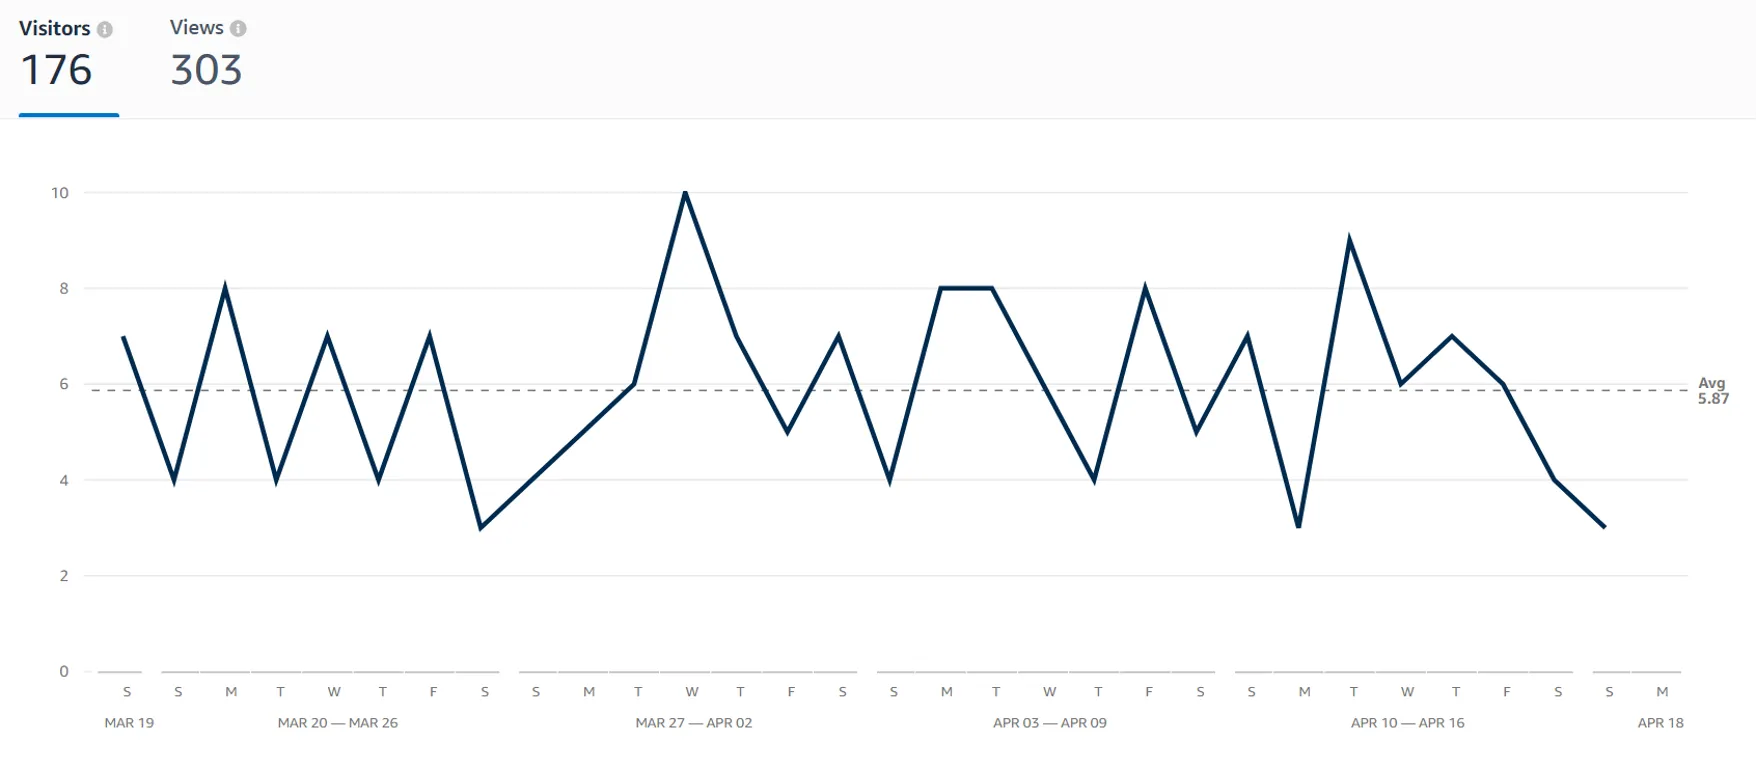Click the info icon next to Visitors
The image size is (1757, 770).
pos(105,30)
